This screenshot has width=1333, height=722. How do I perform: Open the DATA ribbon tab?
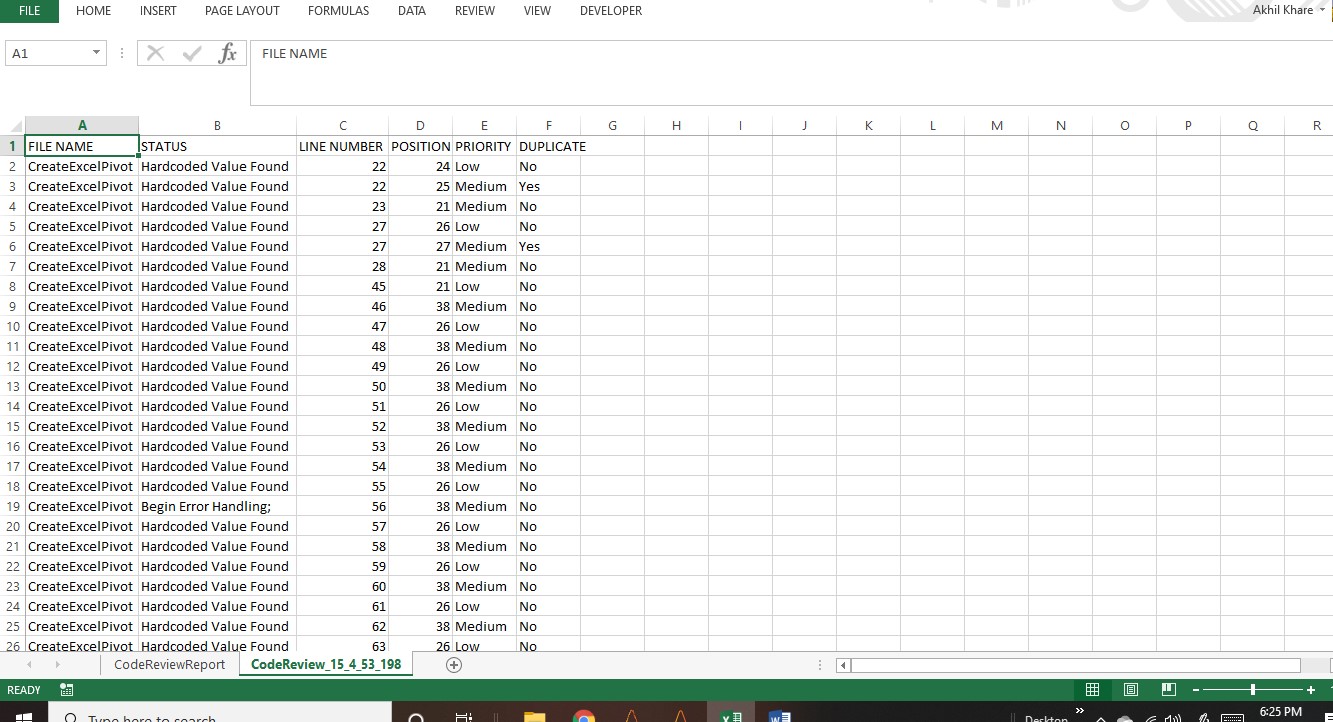pos(412,11)
